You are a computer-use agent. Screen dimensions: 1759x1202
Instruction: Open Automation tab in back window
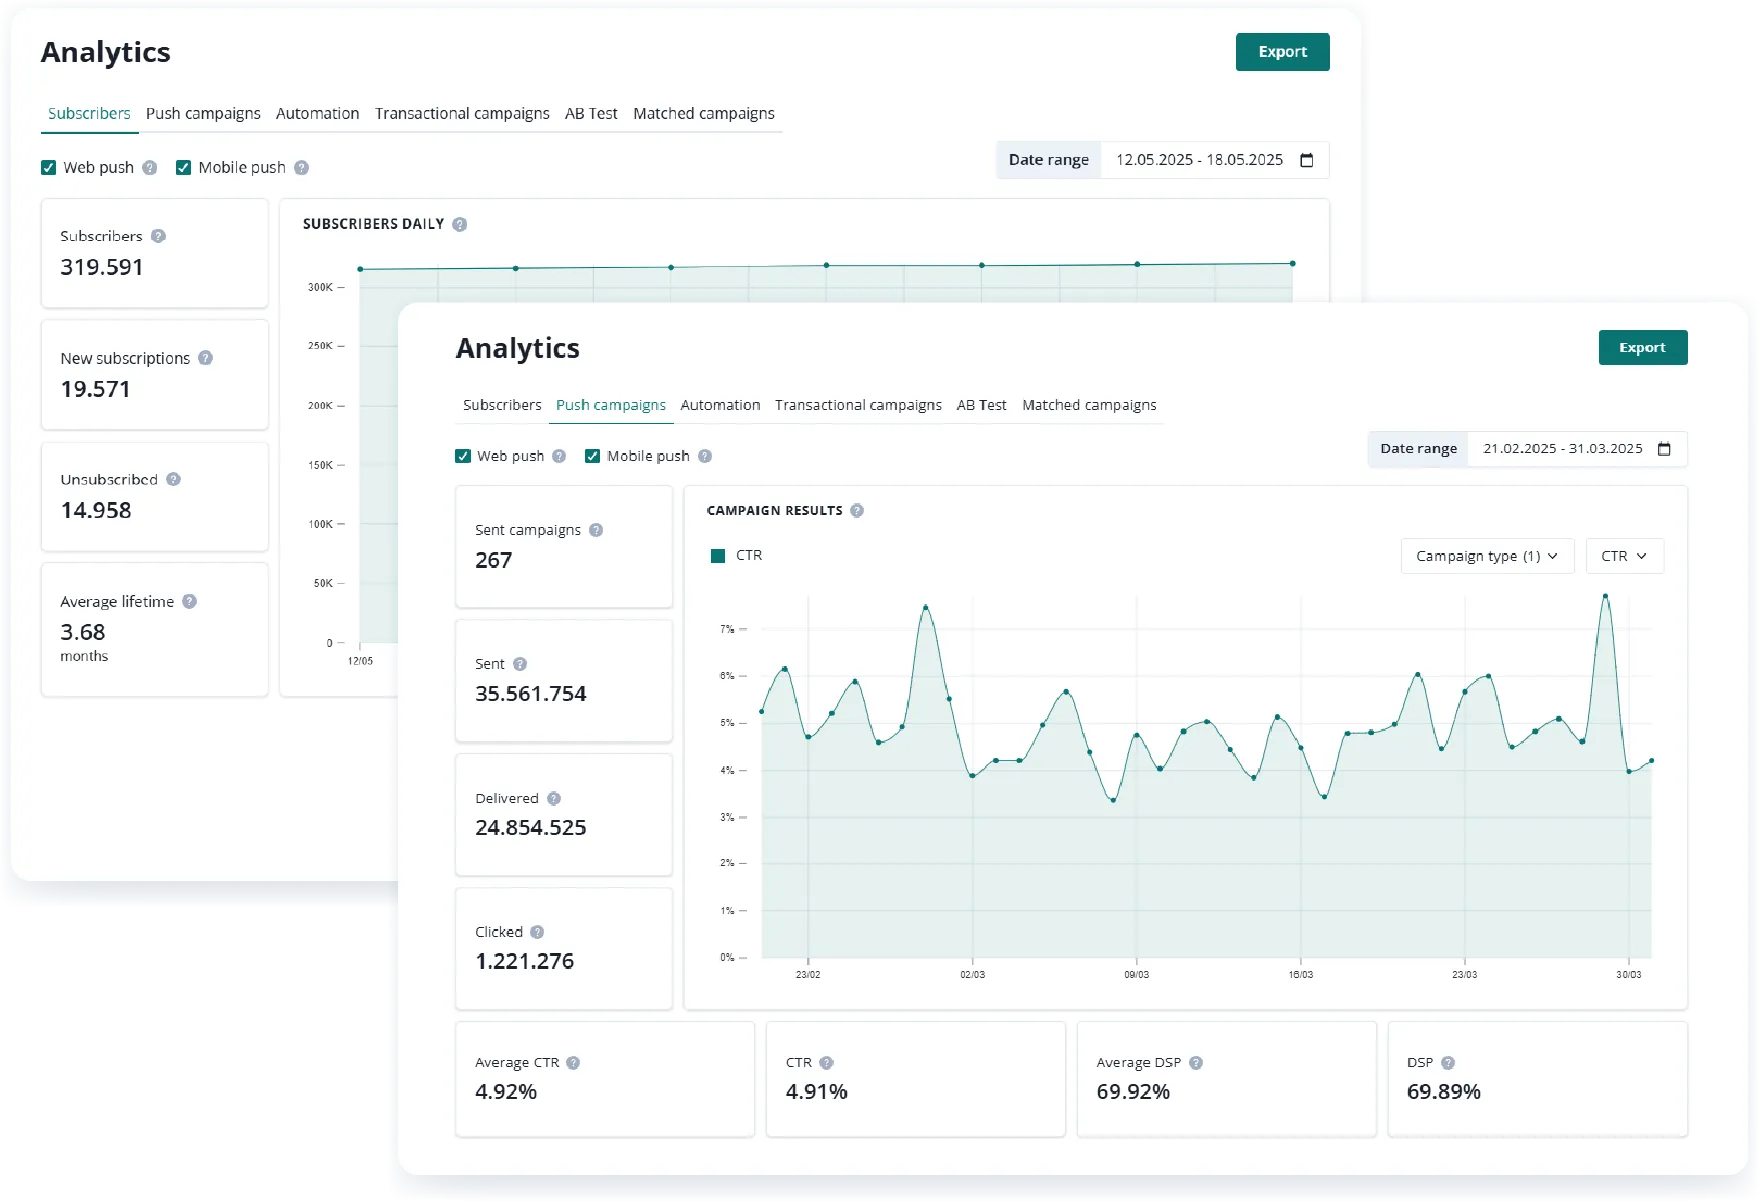[317, 114]
